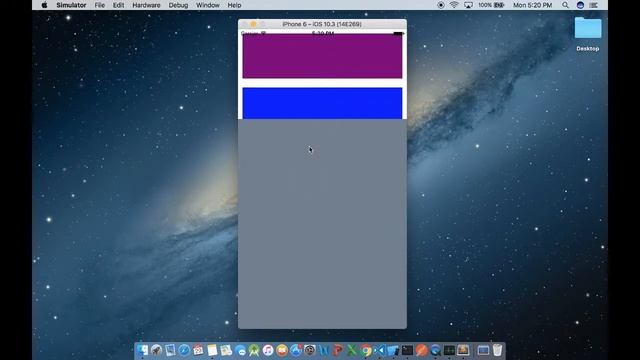Open the Debug menu
The image size is (640, 360).
178,5
